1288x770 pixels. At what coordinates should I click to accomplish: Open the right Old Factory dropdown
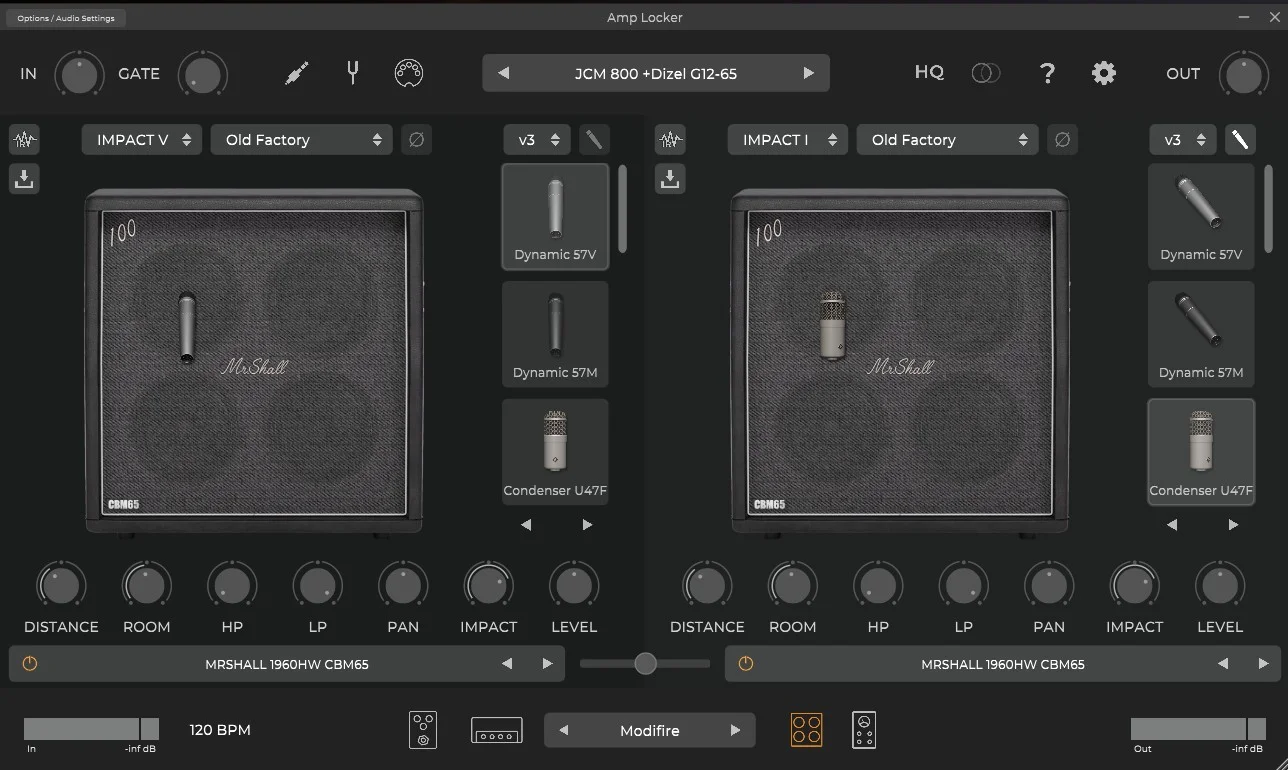click(x=947, y=140)
